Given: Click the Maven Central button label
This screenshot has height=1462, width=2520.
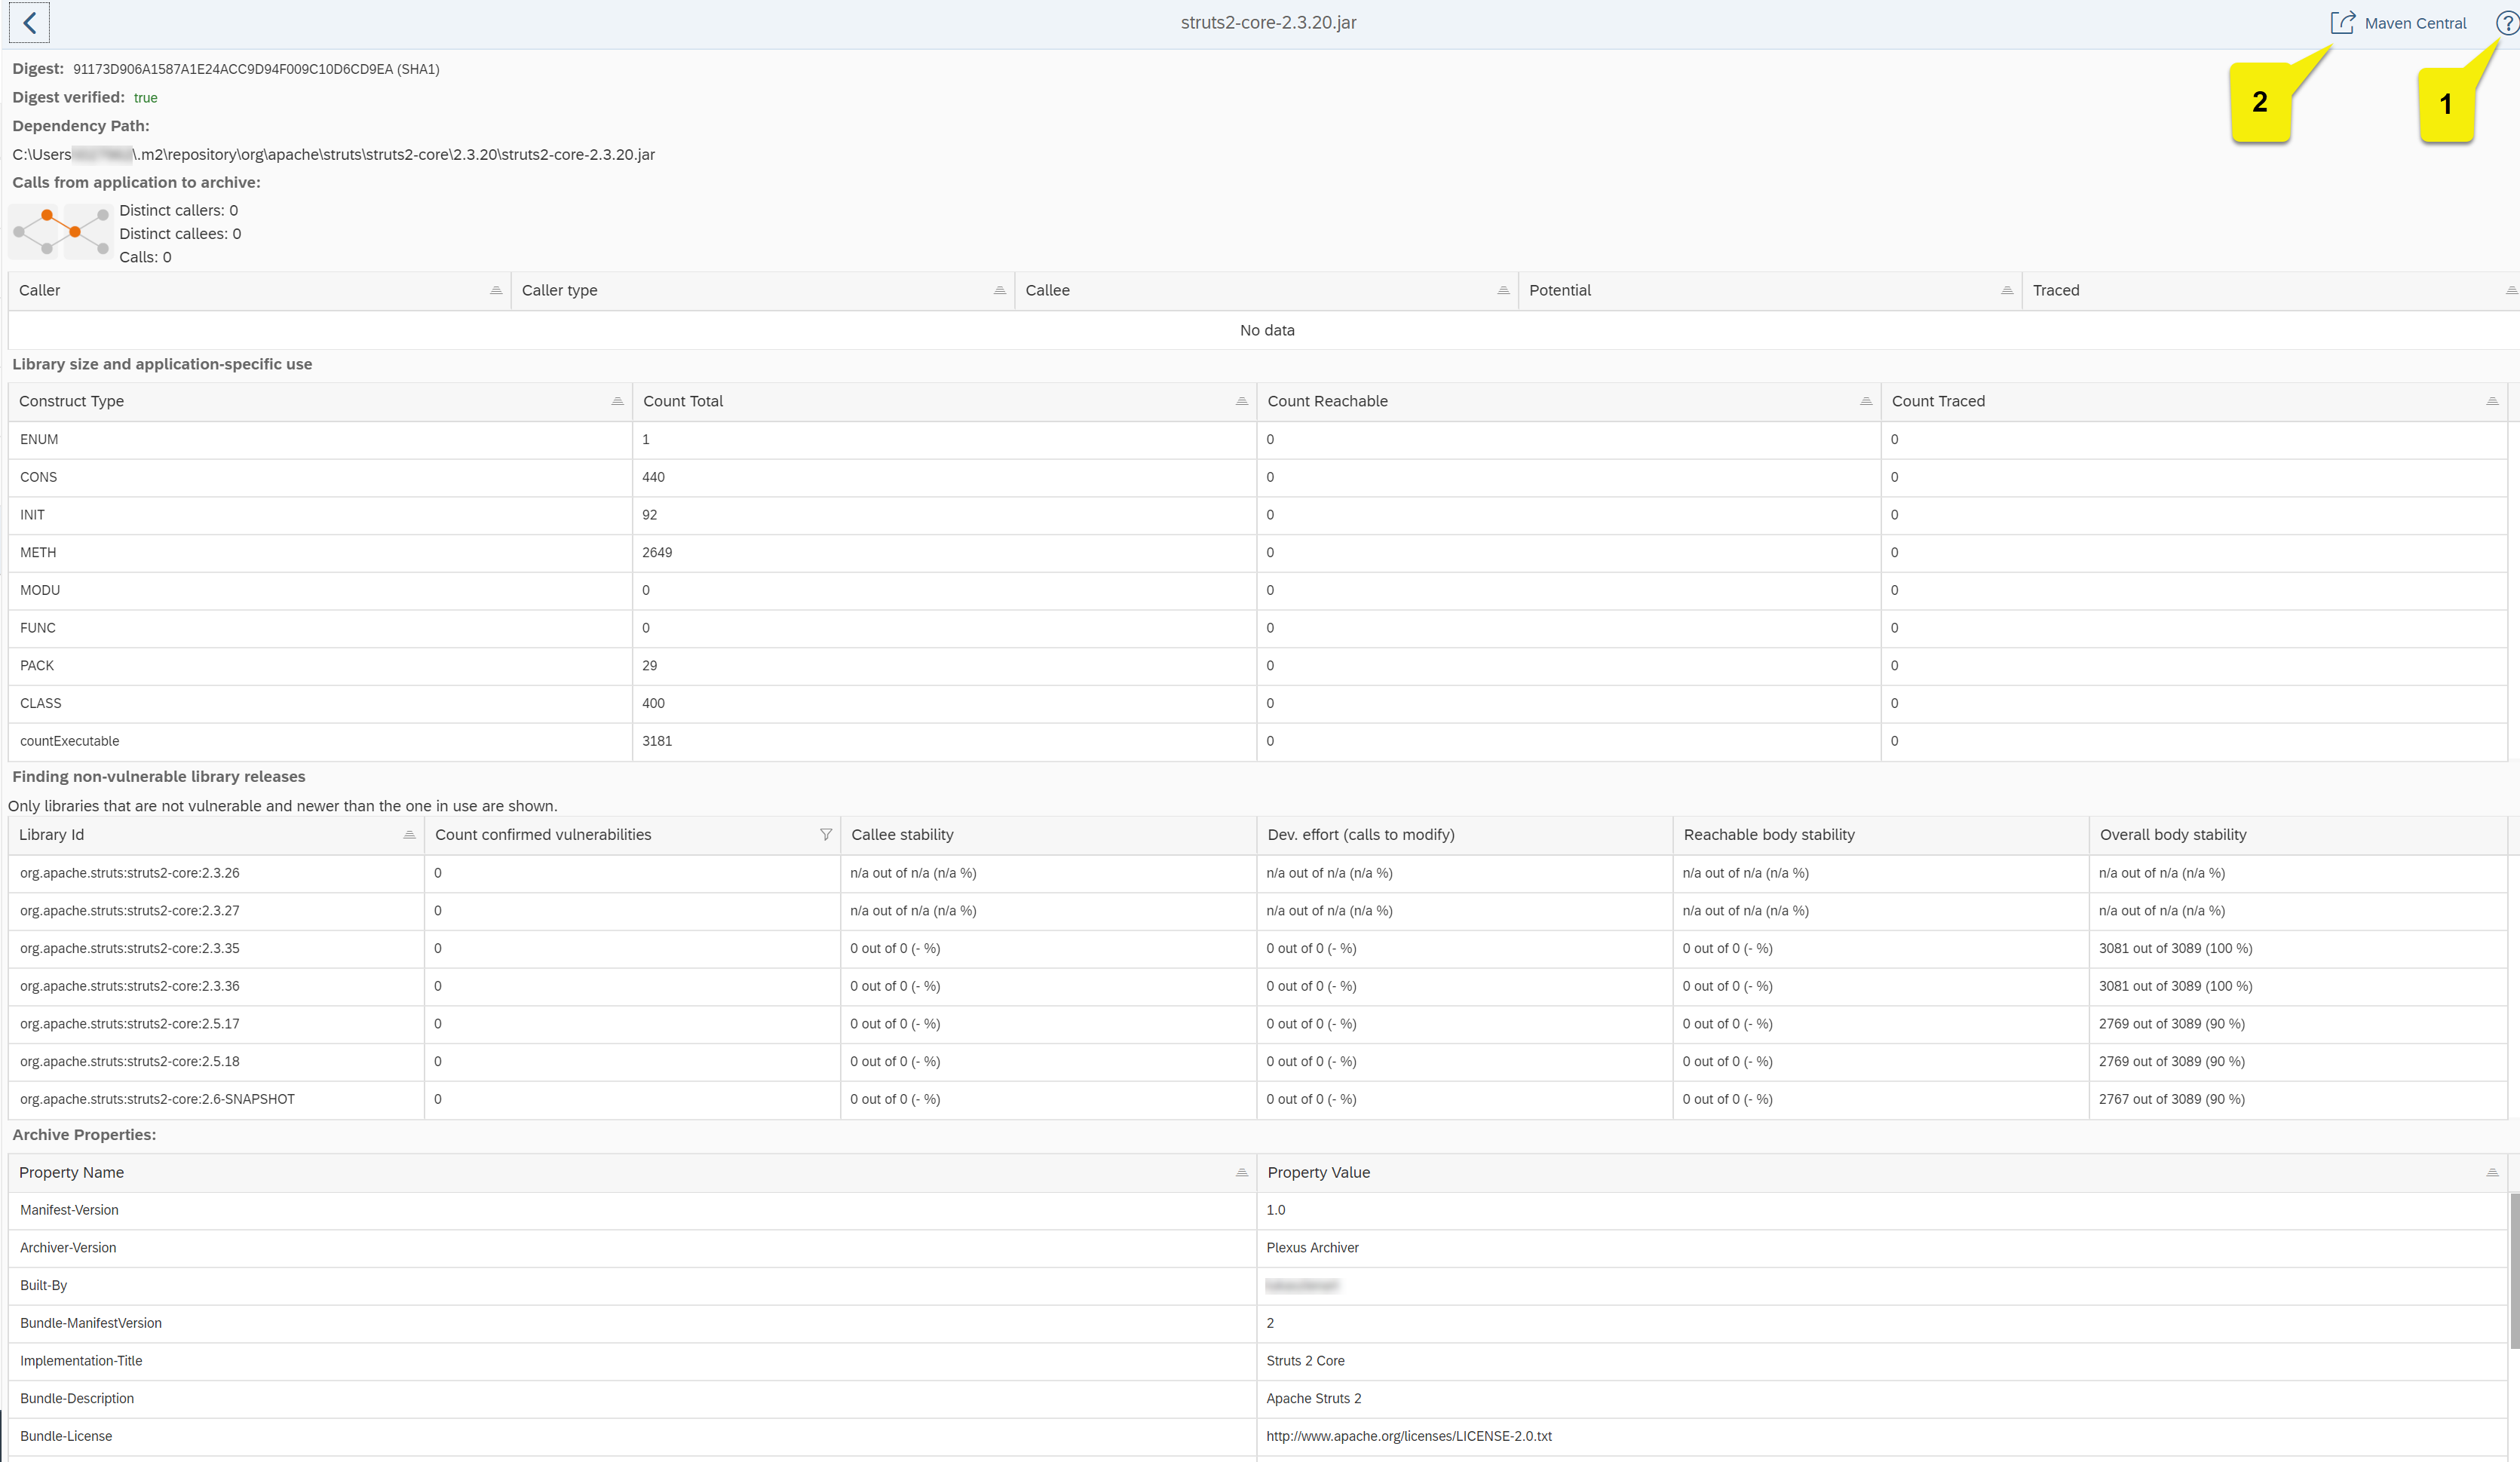Looking at the screenshot, I should pyautogui.click(x=2415, y=23).
